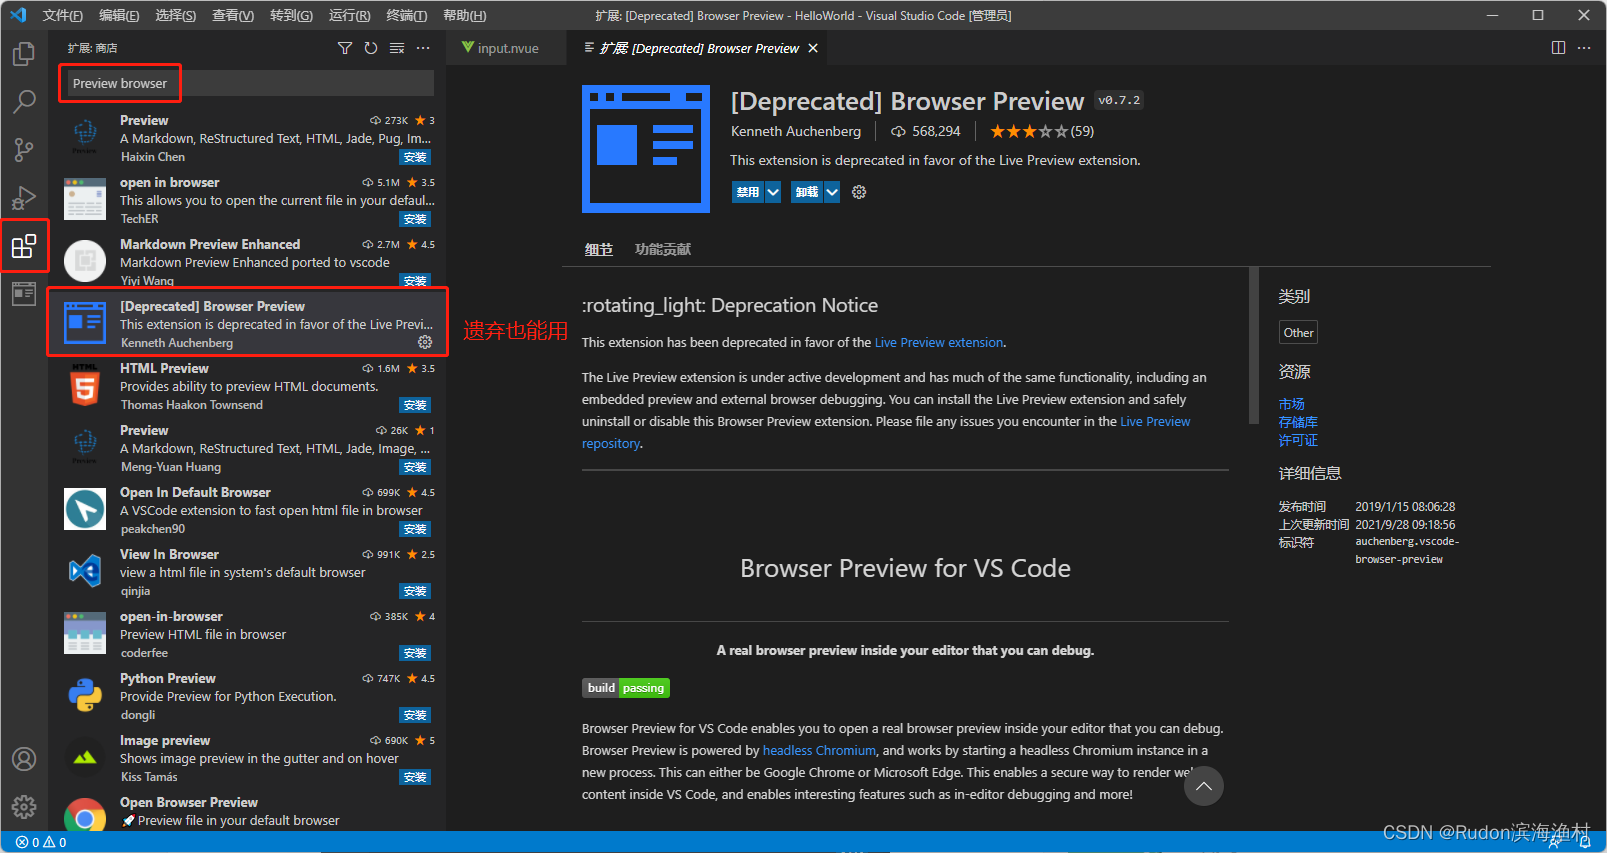This screenshot has height=853, width=1607.
Task: Open the 文件(F) menu
Action: [x=63, y=15]
